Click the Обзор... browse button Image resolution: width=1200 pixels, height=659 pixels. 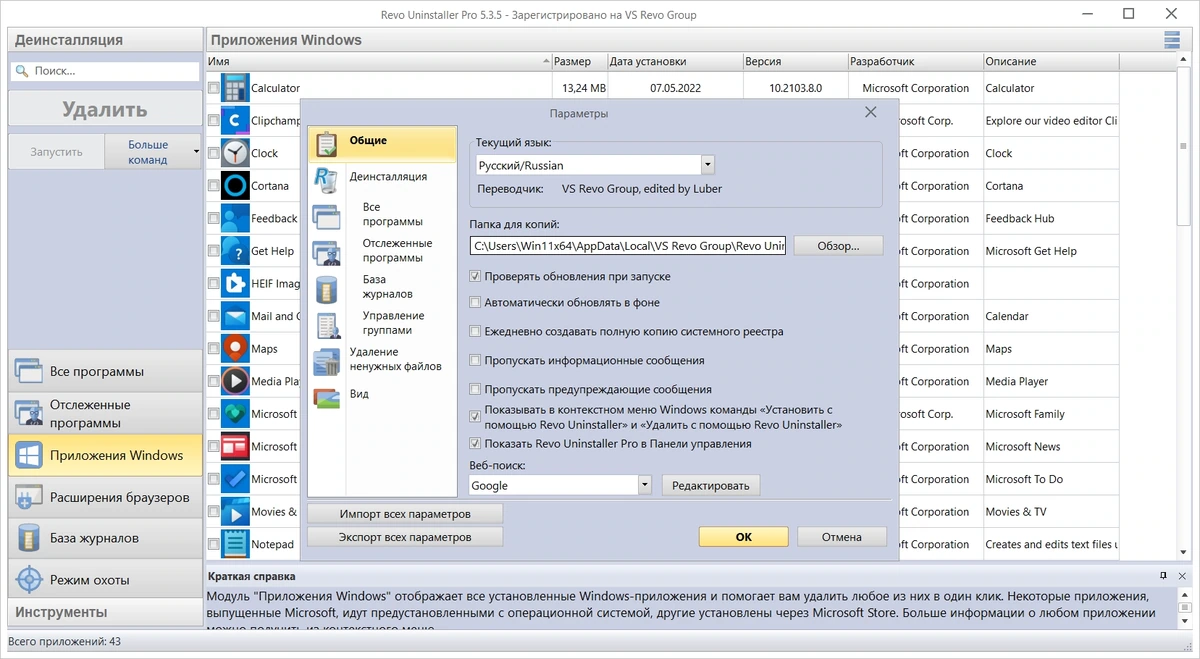[838, 246]
